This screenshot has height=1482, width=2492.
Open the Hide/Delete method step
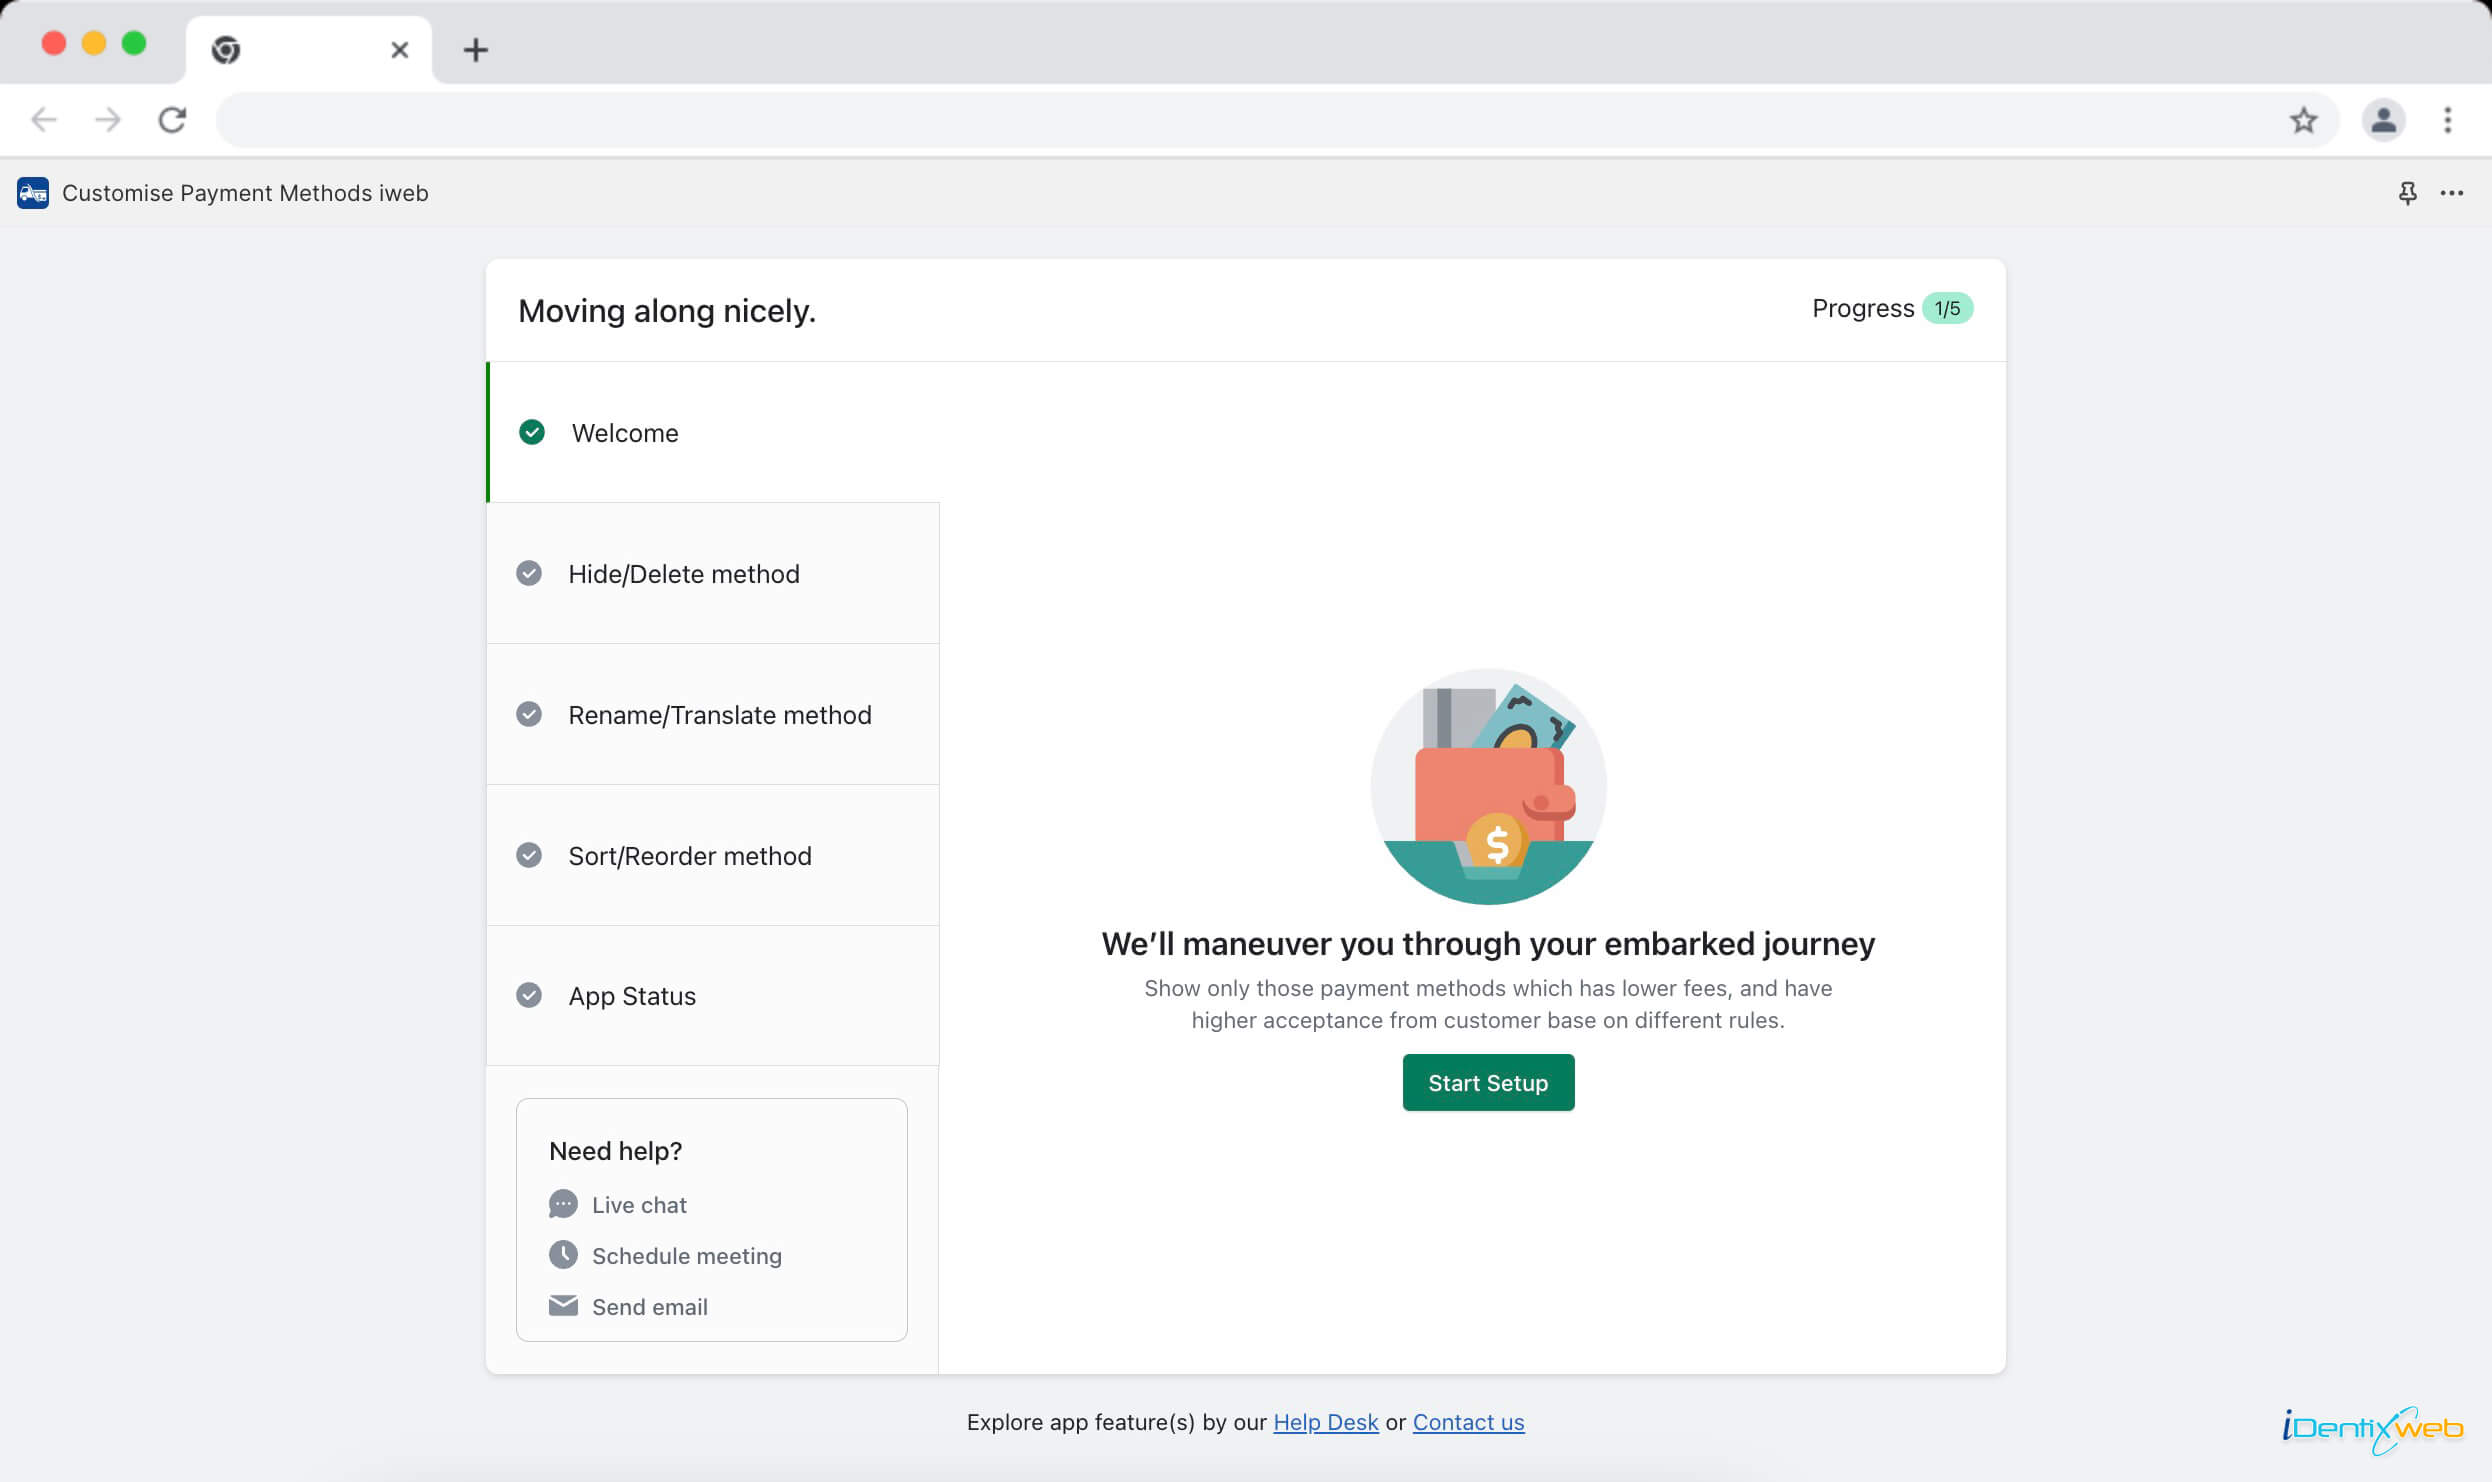[x=713, y=573]
